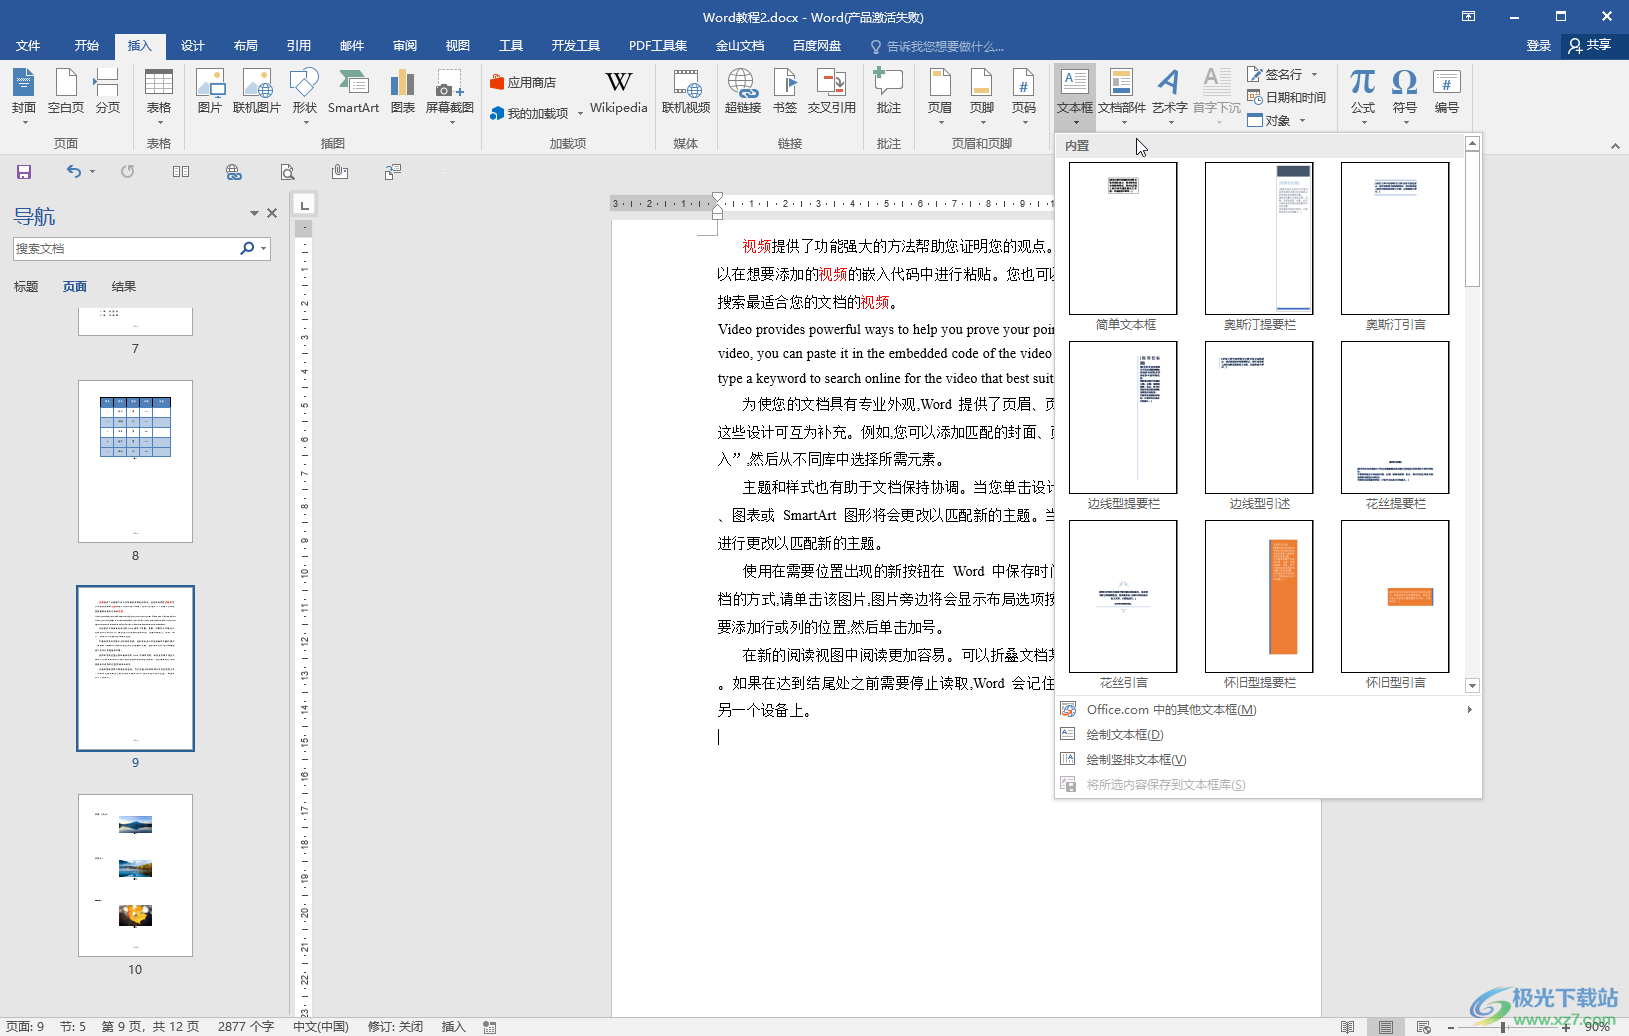Zoom out with the minus button

(1451, 1027)
